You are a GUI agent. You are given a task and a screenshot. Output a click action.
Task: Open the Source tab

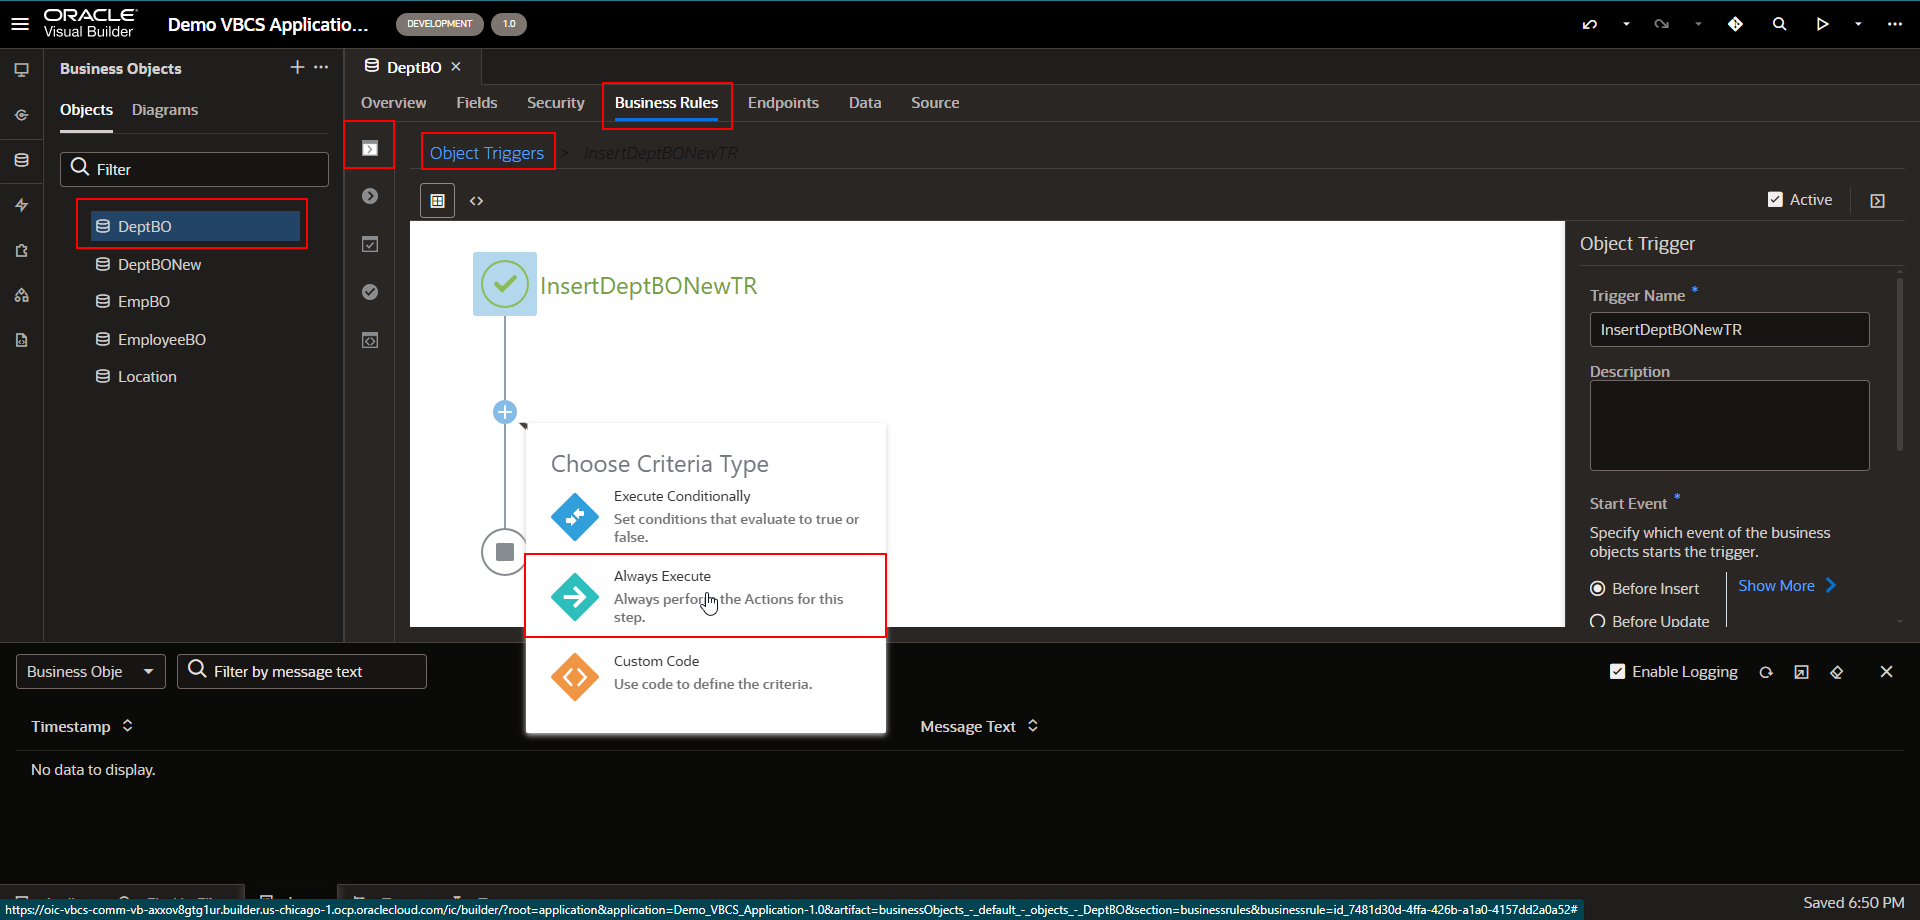click(x=935, y=103)
